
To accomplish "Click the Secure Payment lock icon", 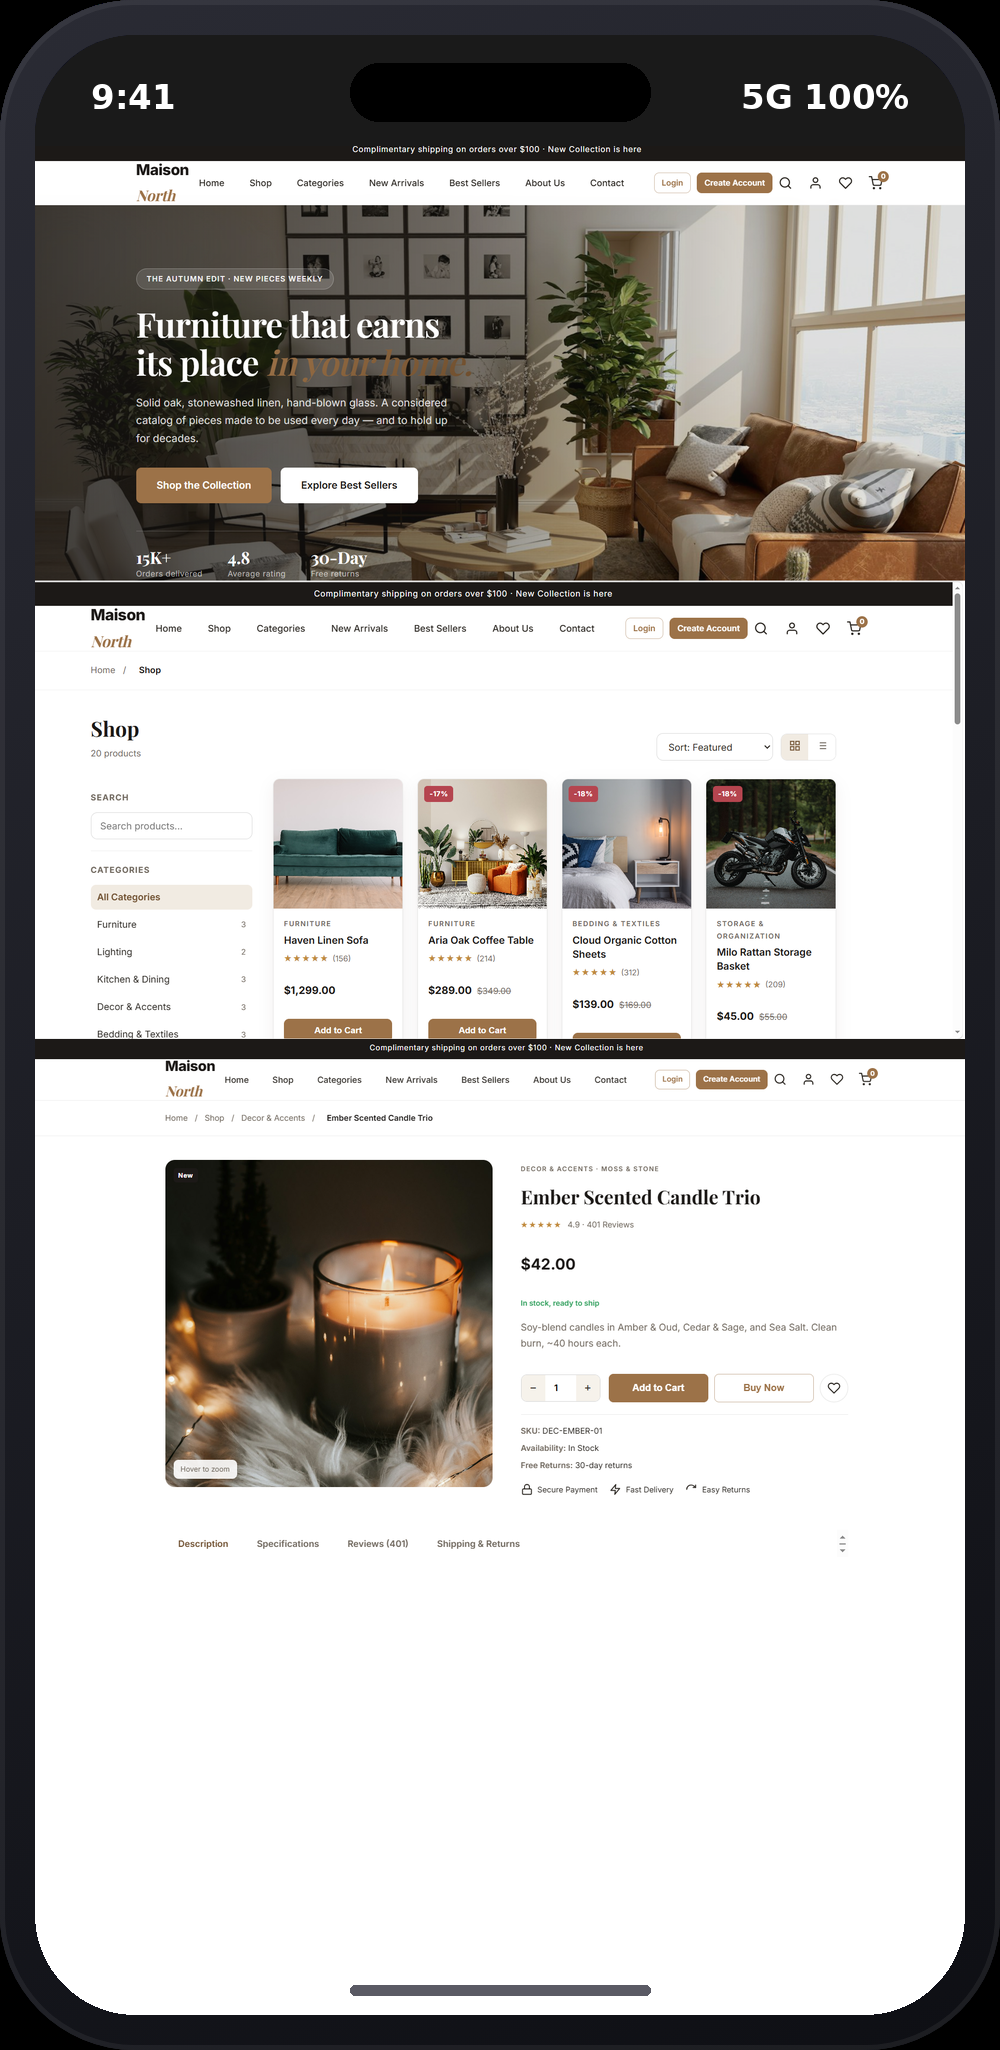I will tap(527, 1490).
